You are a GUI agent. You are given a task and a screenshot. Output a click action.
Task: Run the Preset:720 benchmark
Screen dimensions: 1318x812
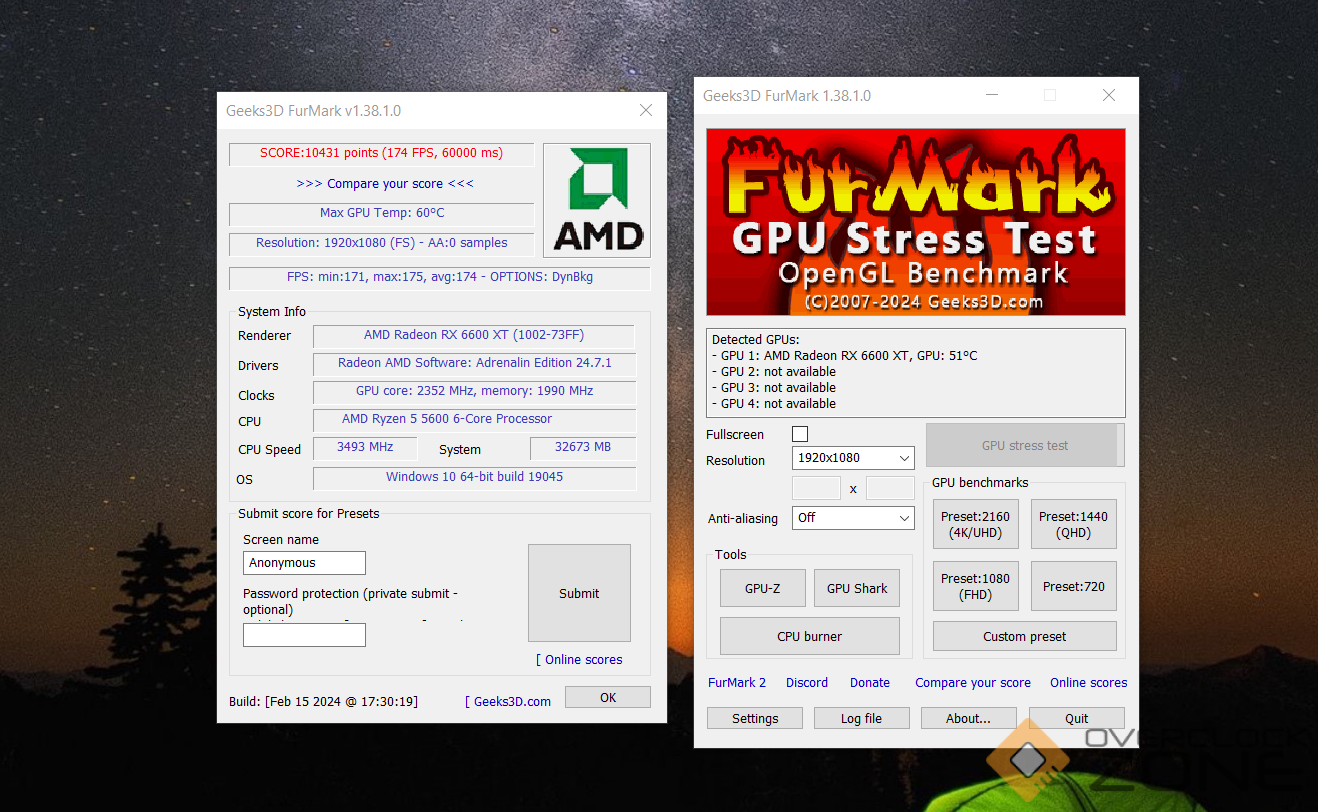click(x=1073, y=586)
